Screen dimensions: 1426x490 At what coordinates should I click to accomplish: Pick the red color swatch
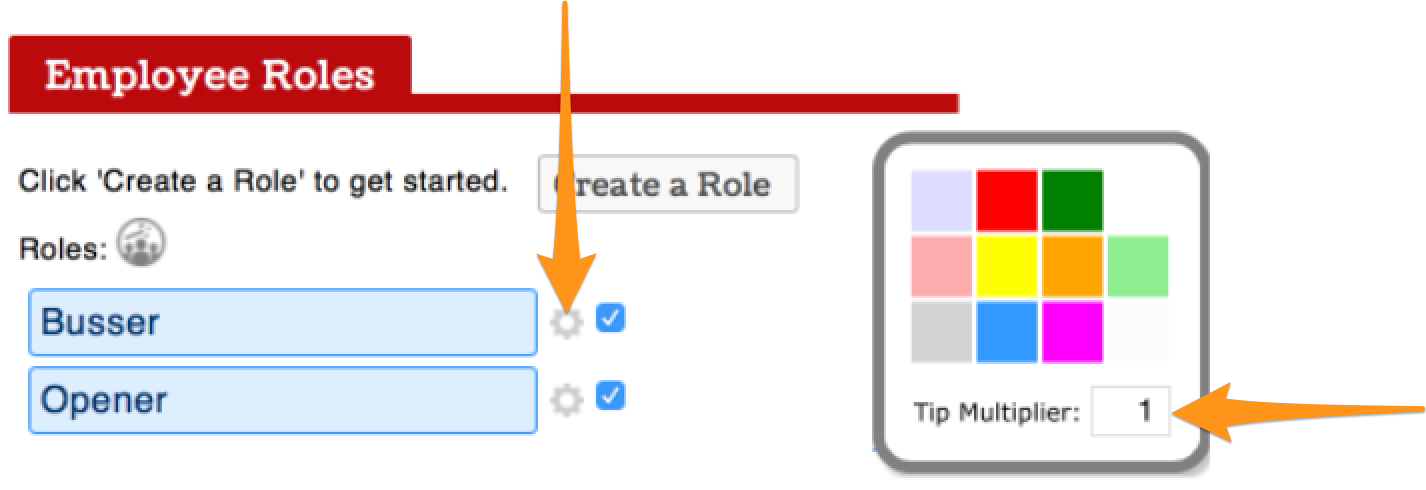coord(1007,201)
